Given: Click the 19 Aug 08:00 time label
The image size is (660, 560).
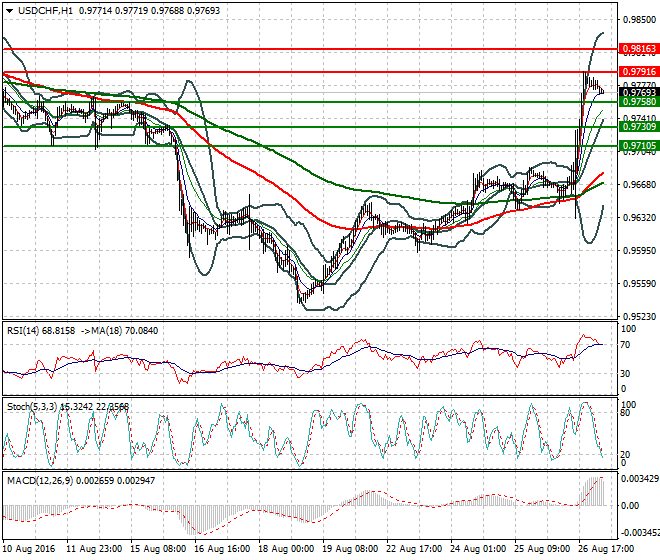Looking at the screenshot, I should [350, 549].
